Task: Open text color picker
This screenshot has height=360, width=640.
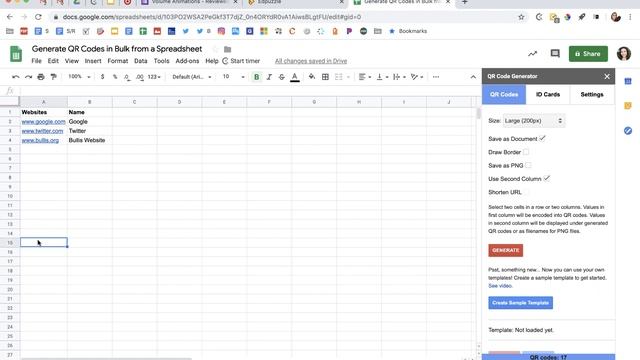Action: point(295,77)
